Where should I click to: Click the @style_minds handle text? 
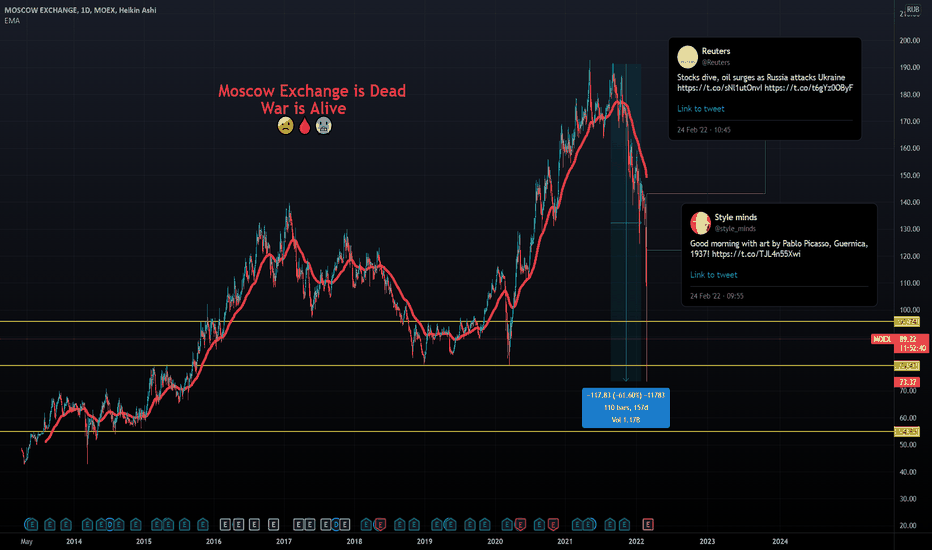pos(735,228)
